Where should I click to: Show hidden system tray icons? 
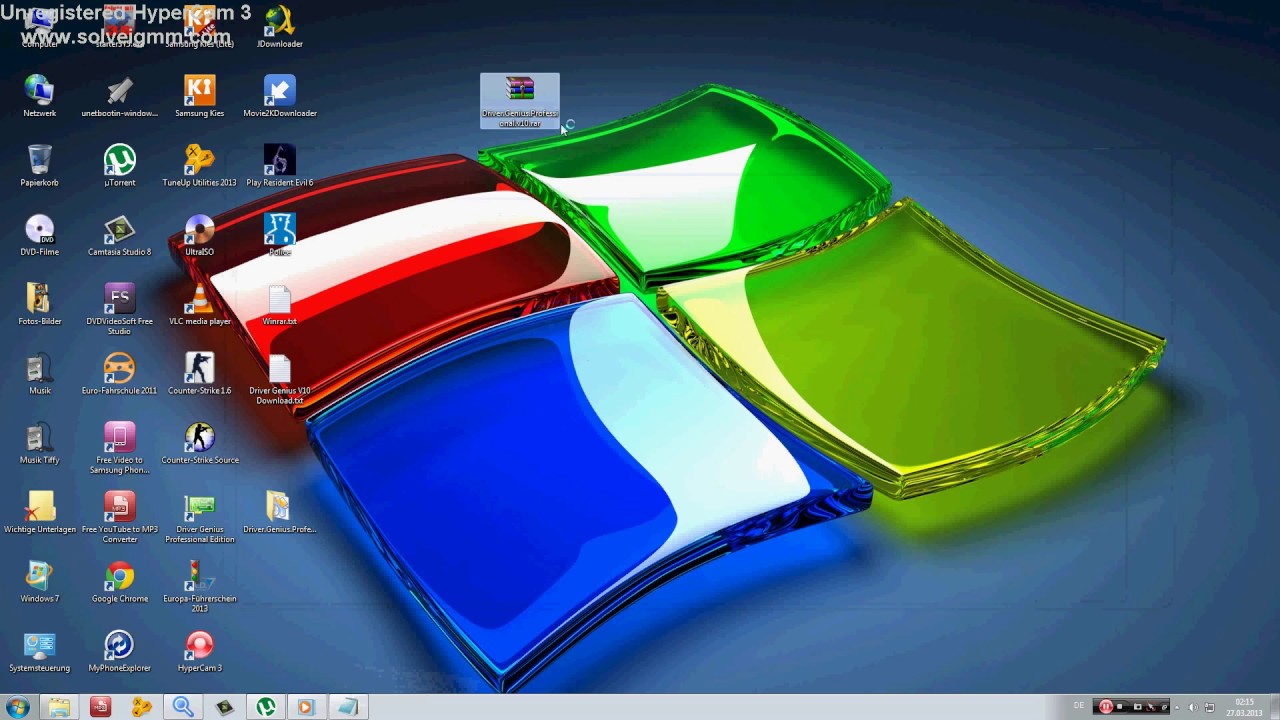(x=1177, y=707)
